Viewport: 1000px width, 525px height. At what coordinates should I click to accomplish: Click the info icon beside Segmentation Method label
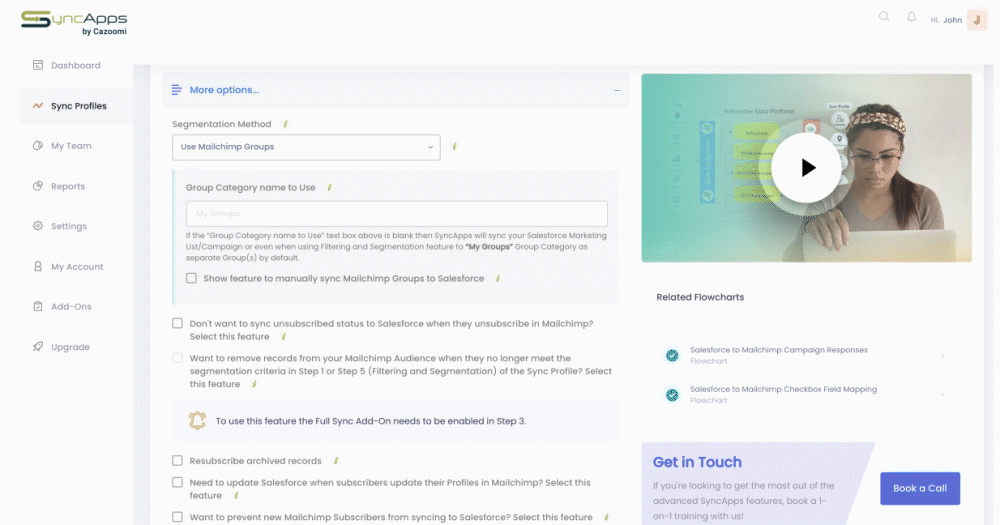[x=285, y=124]
